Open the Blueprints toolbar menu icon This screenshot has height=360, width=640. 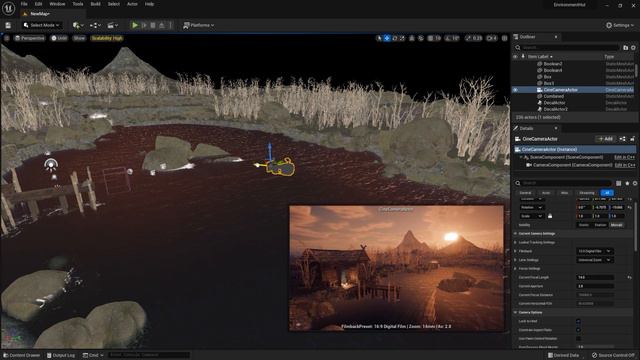[x=95, y=25]
